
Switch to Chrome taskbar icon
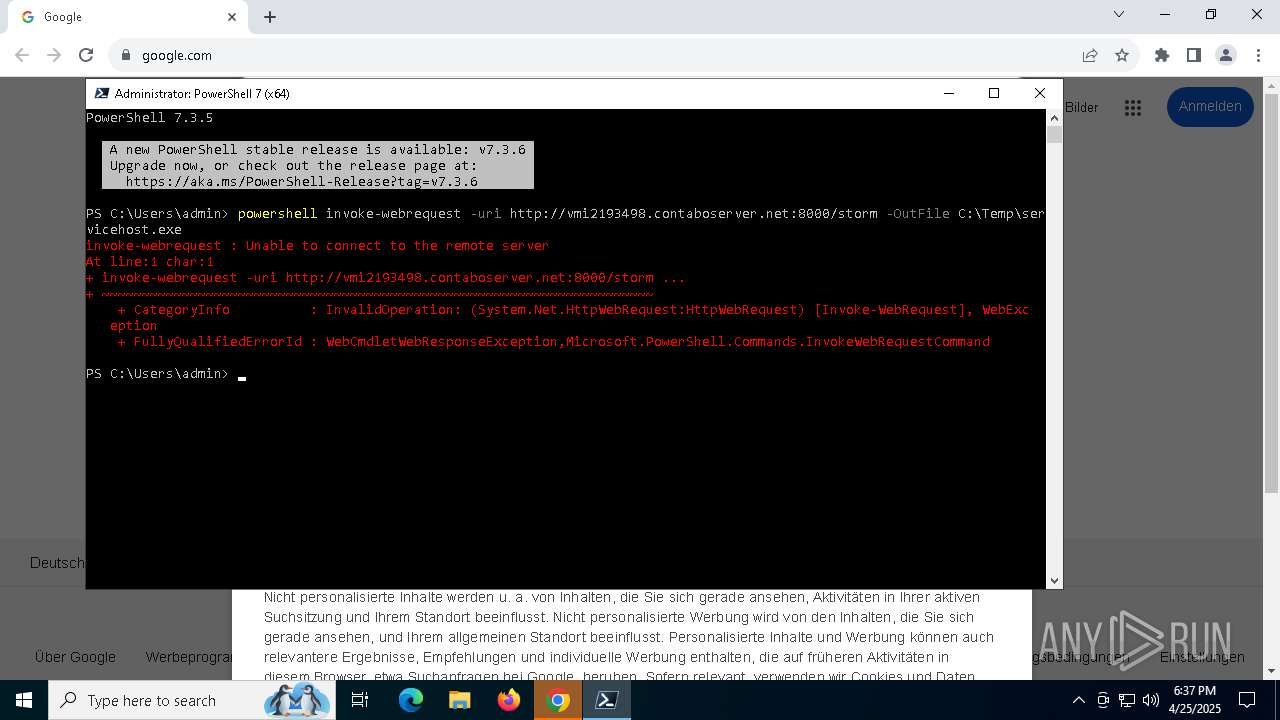click(558, 700)
